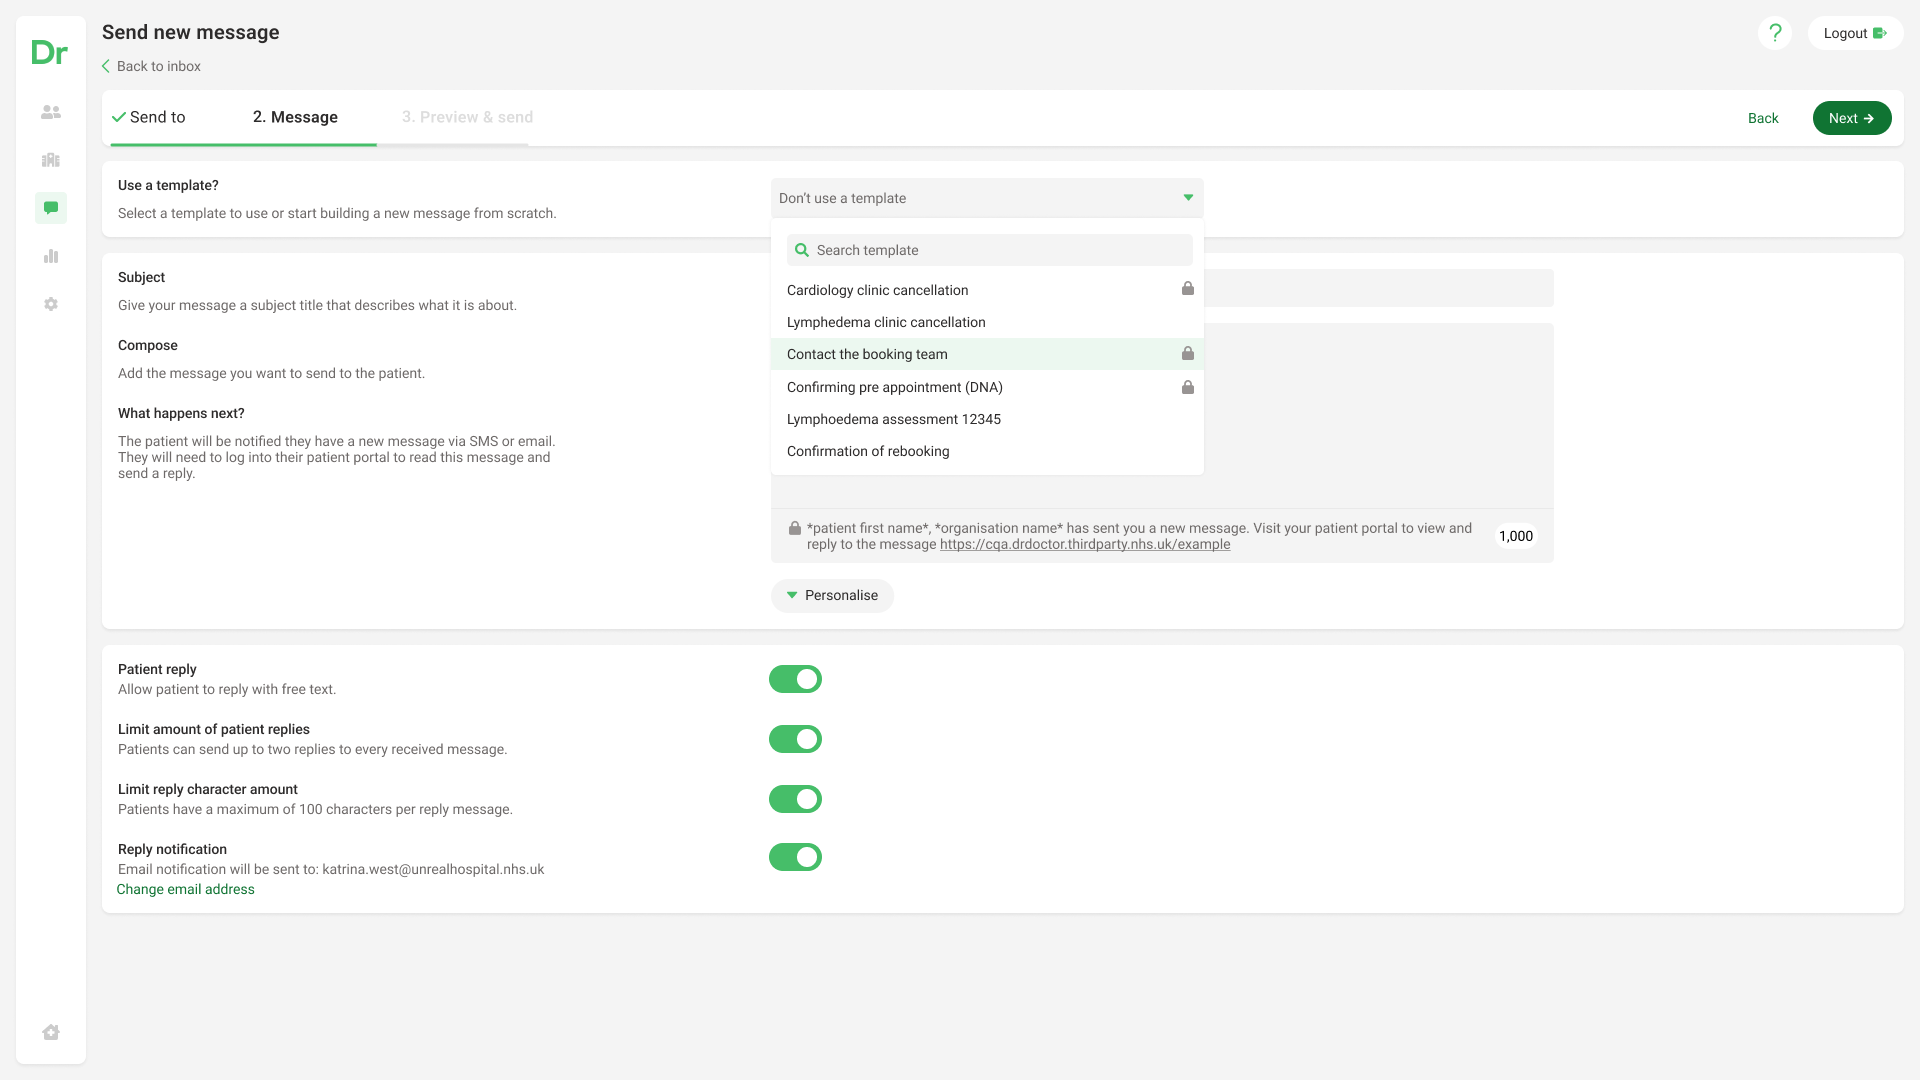Screen dimensions: 1920x1080
Task: Click the Dr logo in the top left
Action: [x=49, y=52]
